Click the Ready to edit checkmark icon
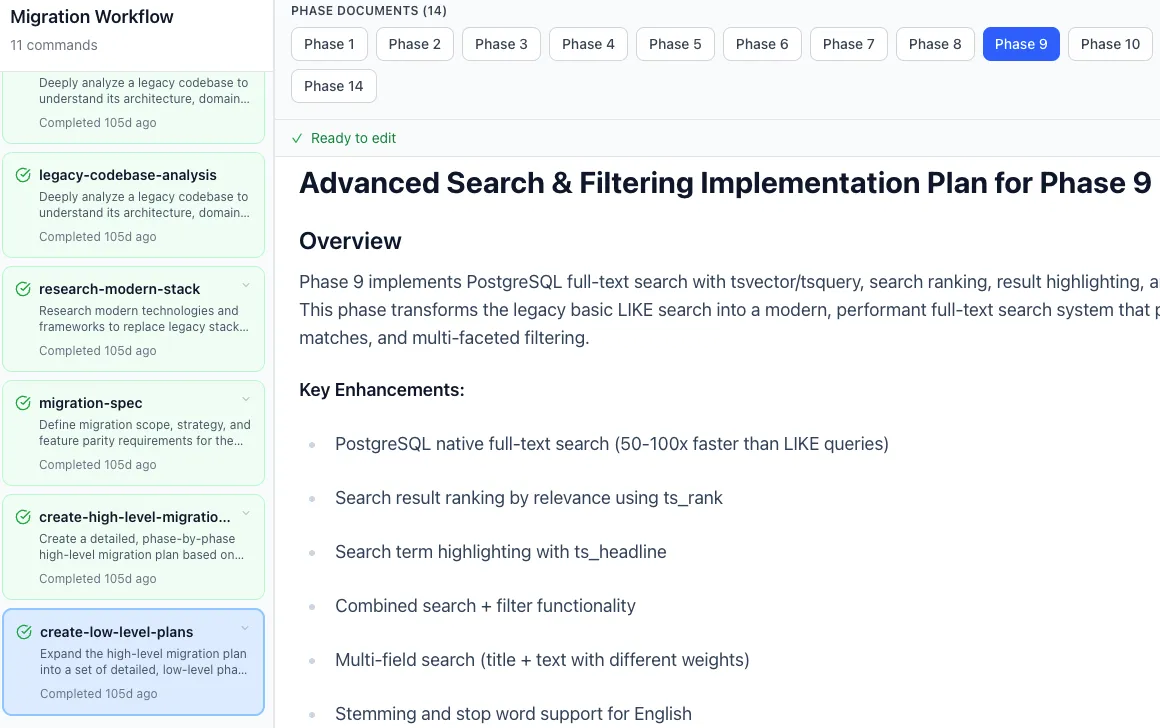This screenshot has height=728, width=1160. [297, 138]
